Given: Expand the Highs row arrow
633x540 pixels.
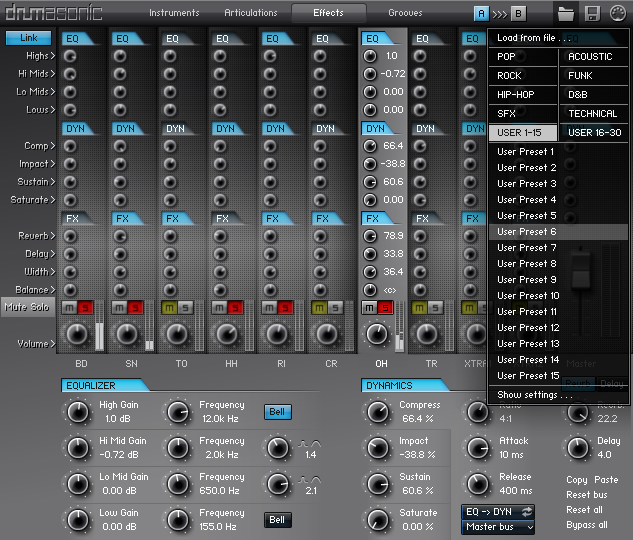Looking at the screenshot, I should (53, 56).
